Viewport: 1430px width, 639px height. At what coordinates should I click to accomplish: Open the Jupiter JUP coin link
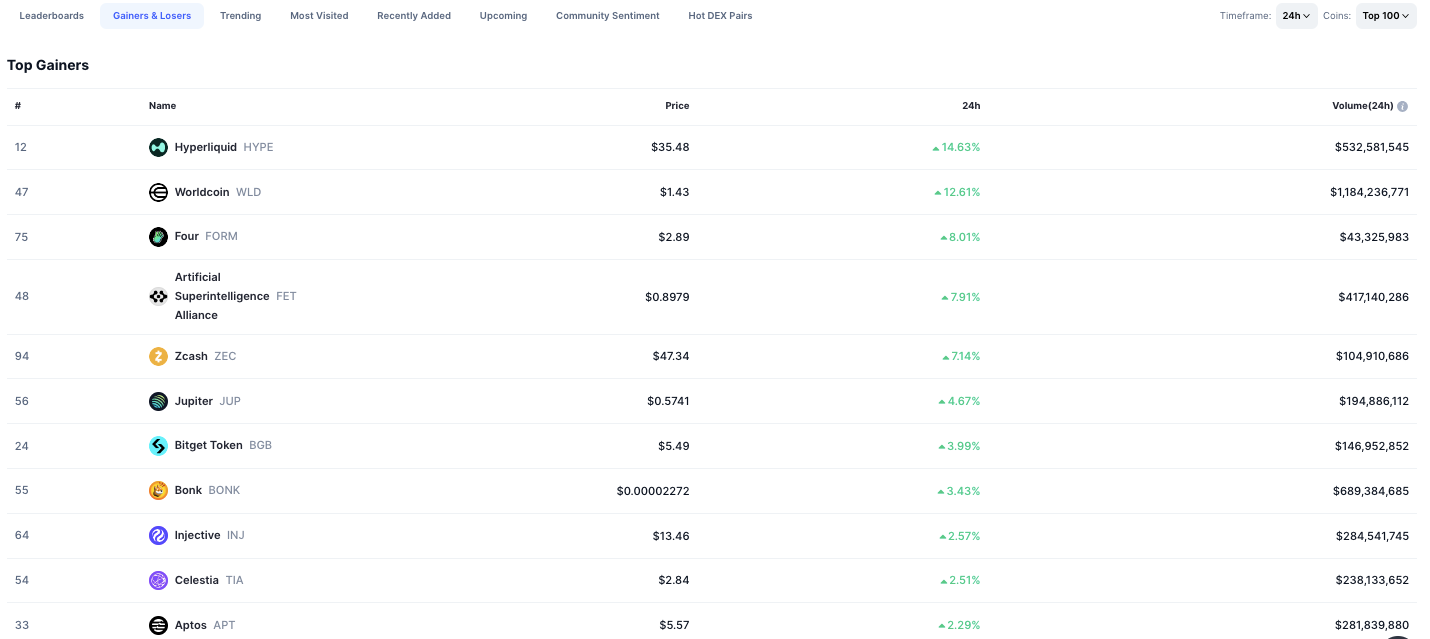pyautogui.click(x=195, y=401)
